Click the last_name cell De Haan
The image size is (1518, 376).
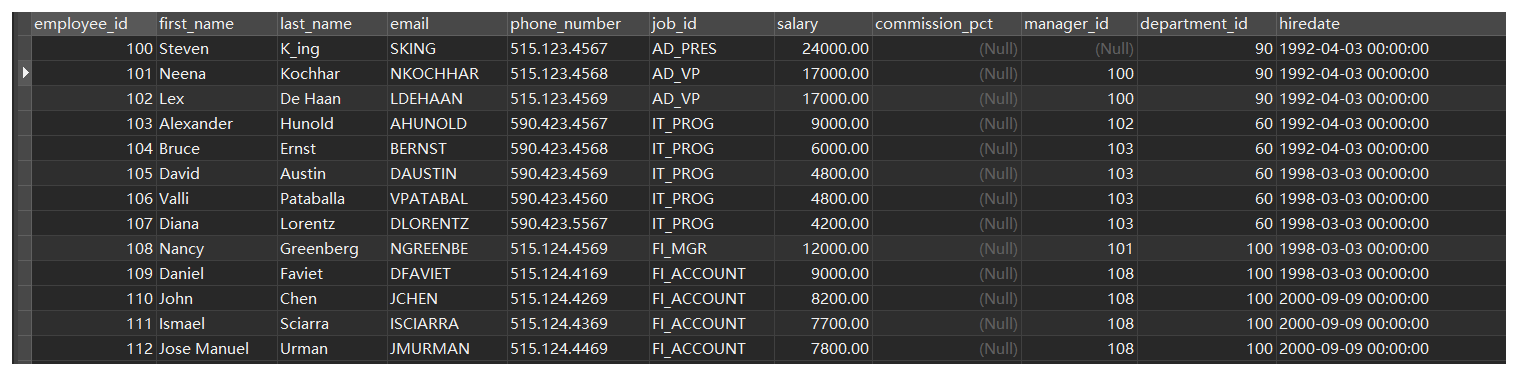point(332,99)
